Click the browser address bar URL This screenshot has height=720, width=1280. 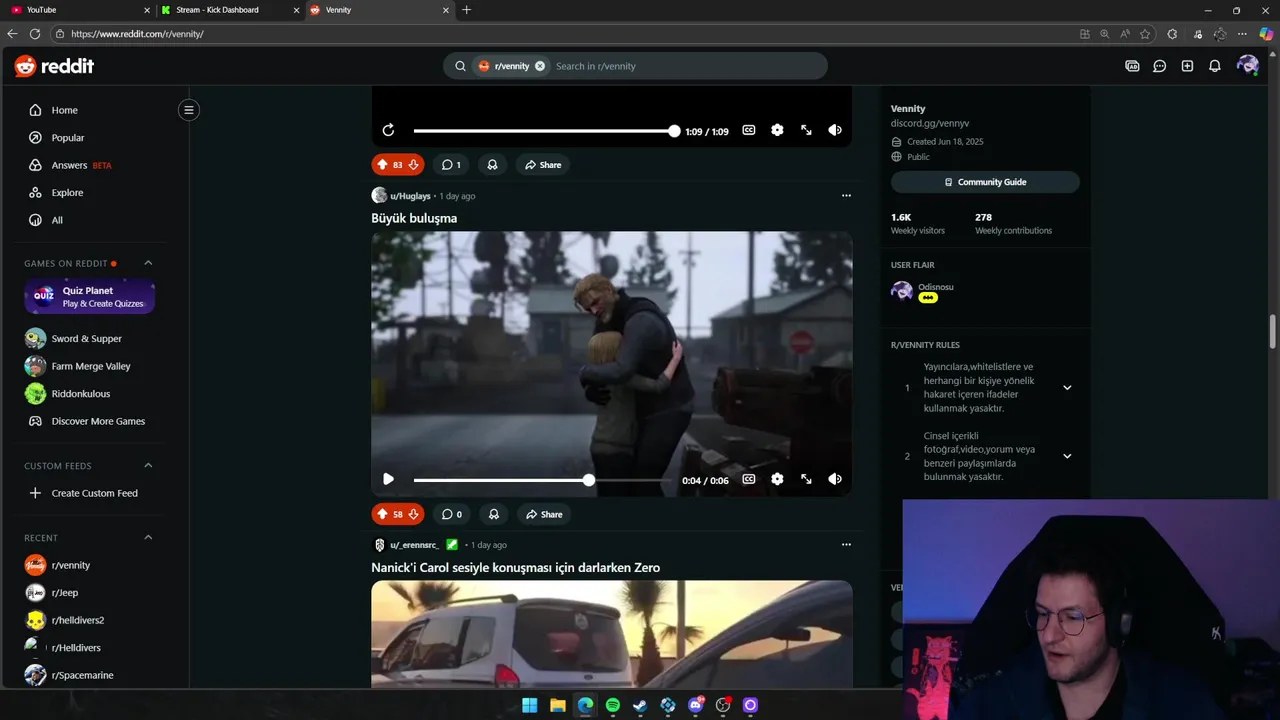click(137, 34)
